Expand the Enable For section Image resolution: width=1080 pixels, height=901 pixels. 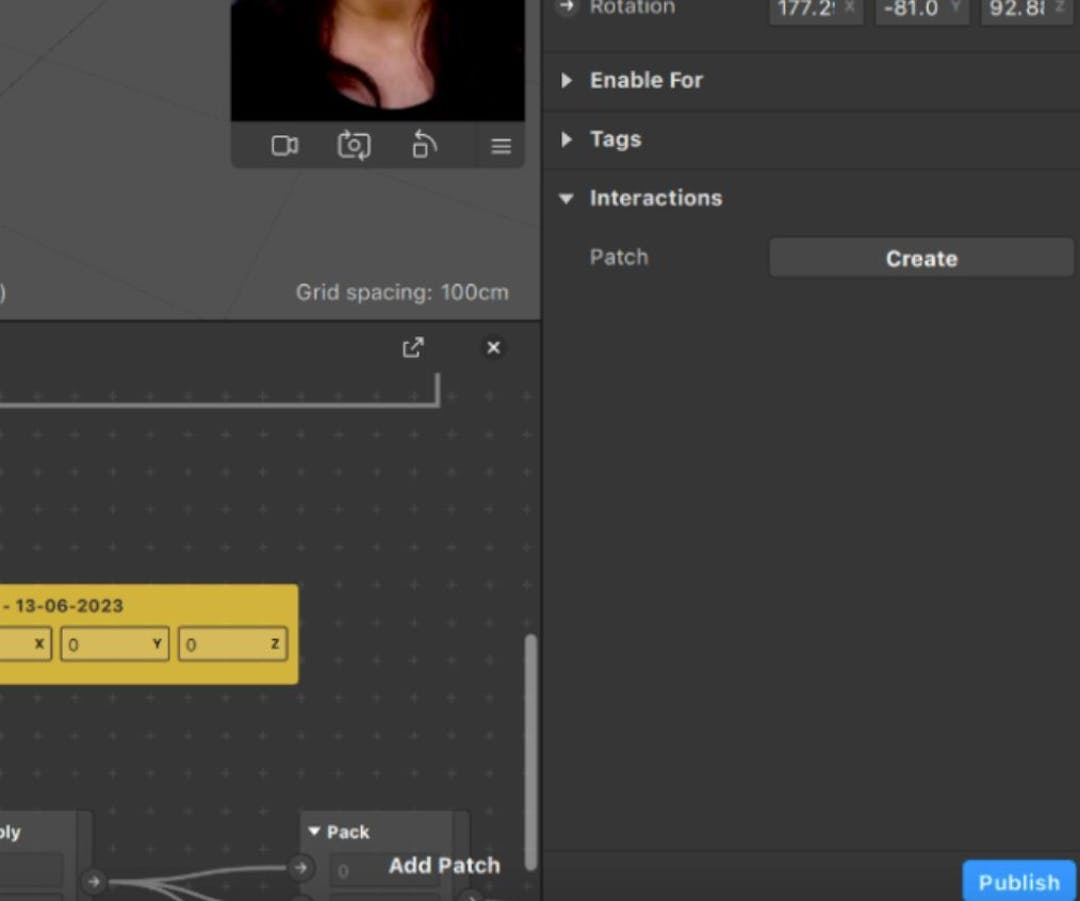567,80
